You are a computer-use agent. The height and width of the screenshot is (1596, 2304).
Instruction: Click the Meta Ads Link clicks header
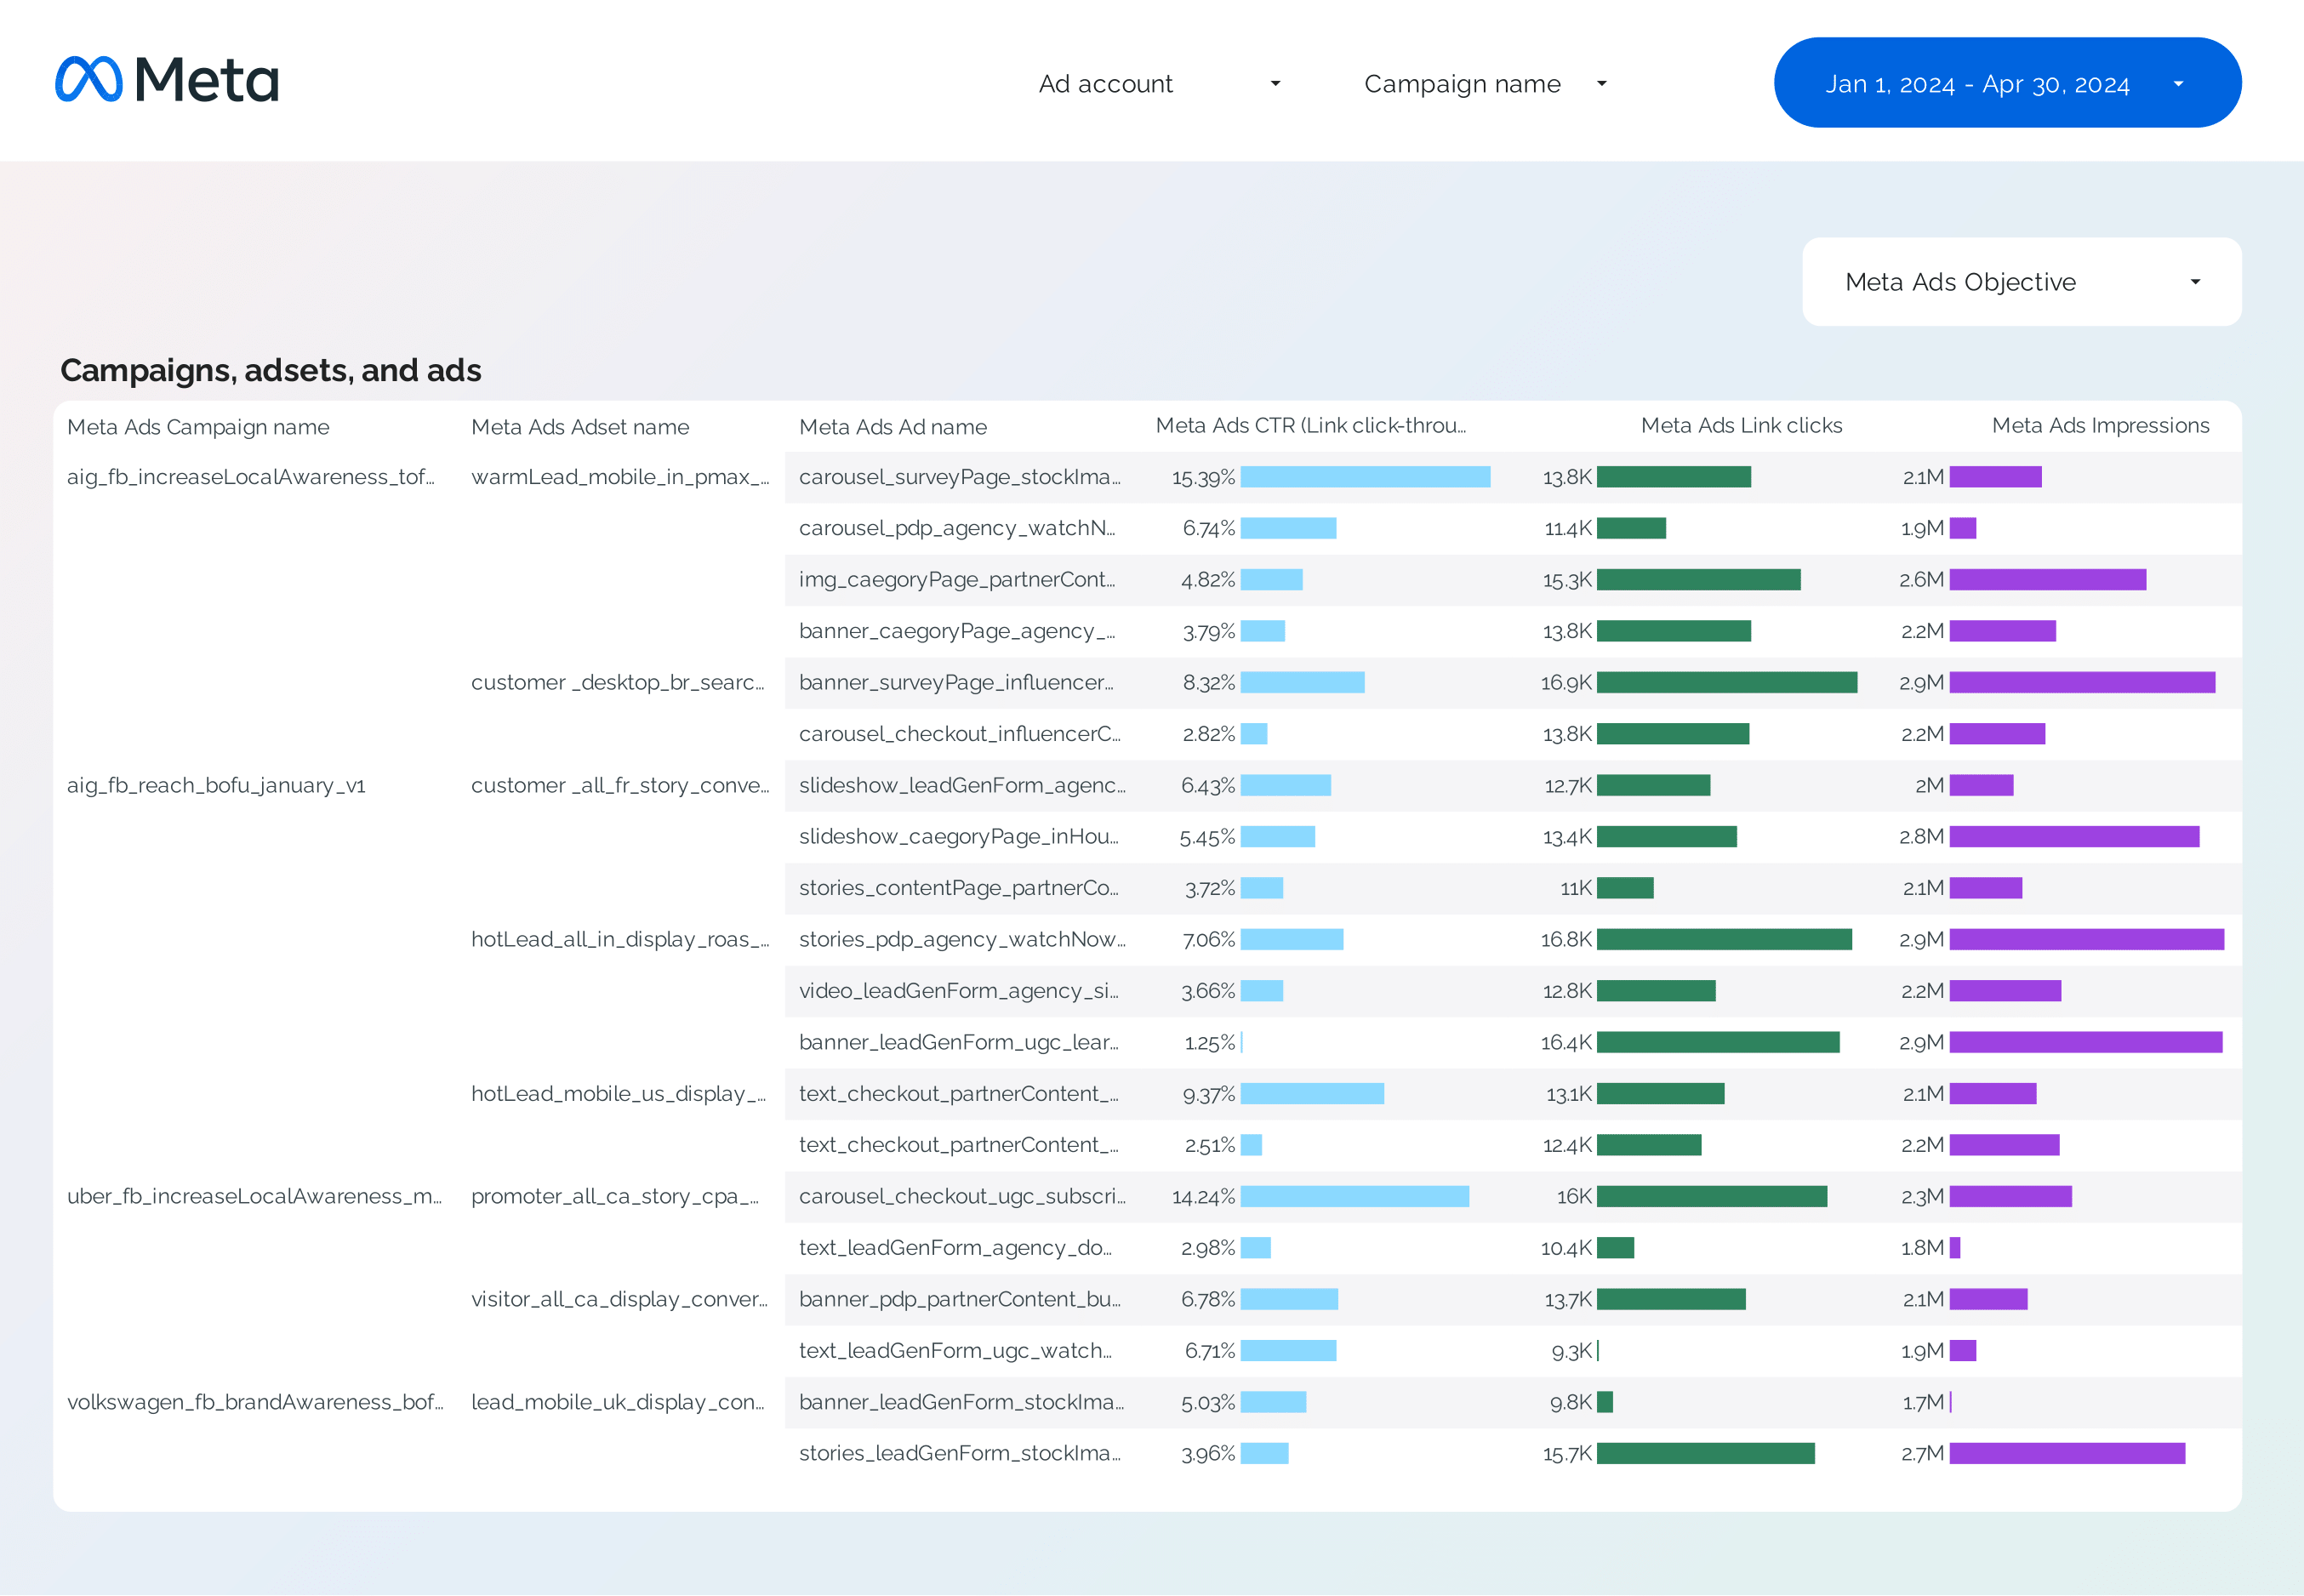(1741, 426)
